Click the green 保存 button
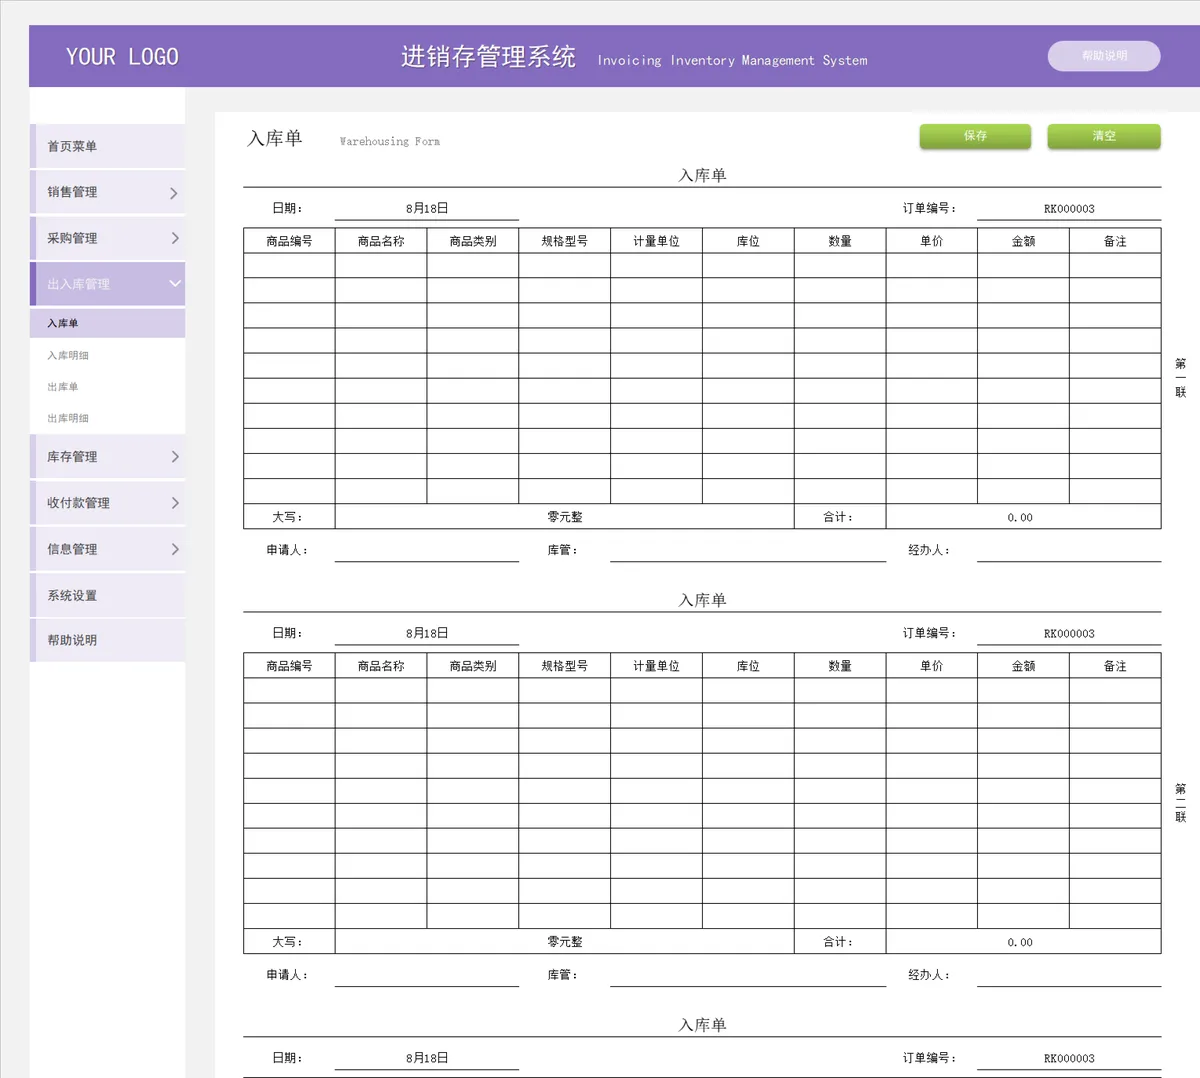Screen dimensions: 1200x1078 pyautogui.click(x=975, y=136)
